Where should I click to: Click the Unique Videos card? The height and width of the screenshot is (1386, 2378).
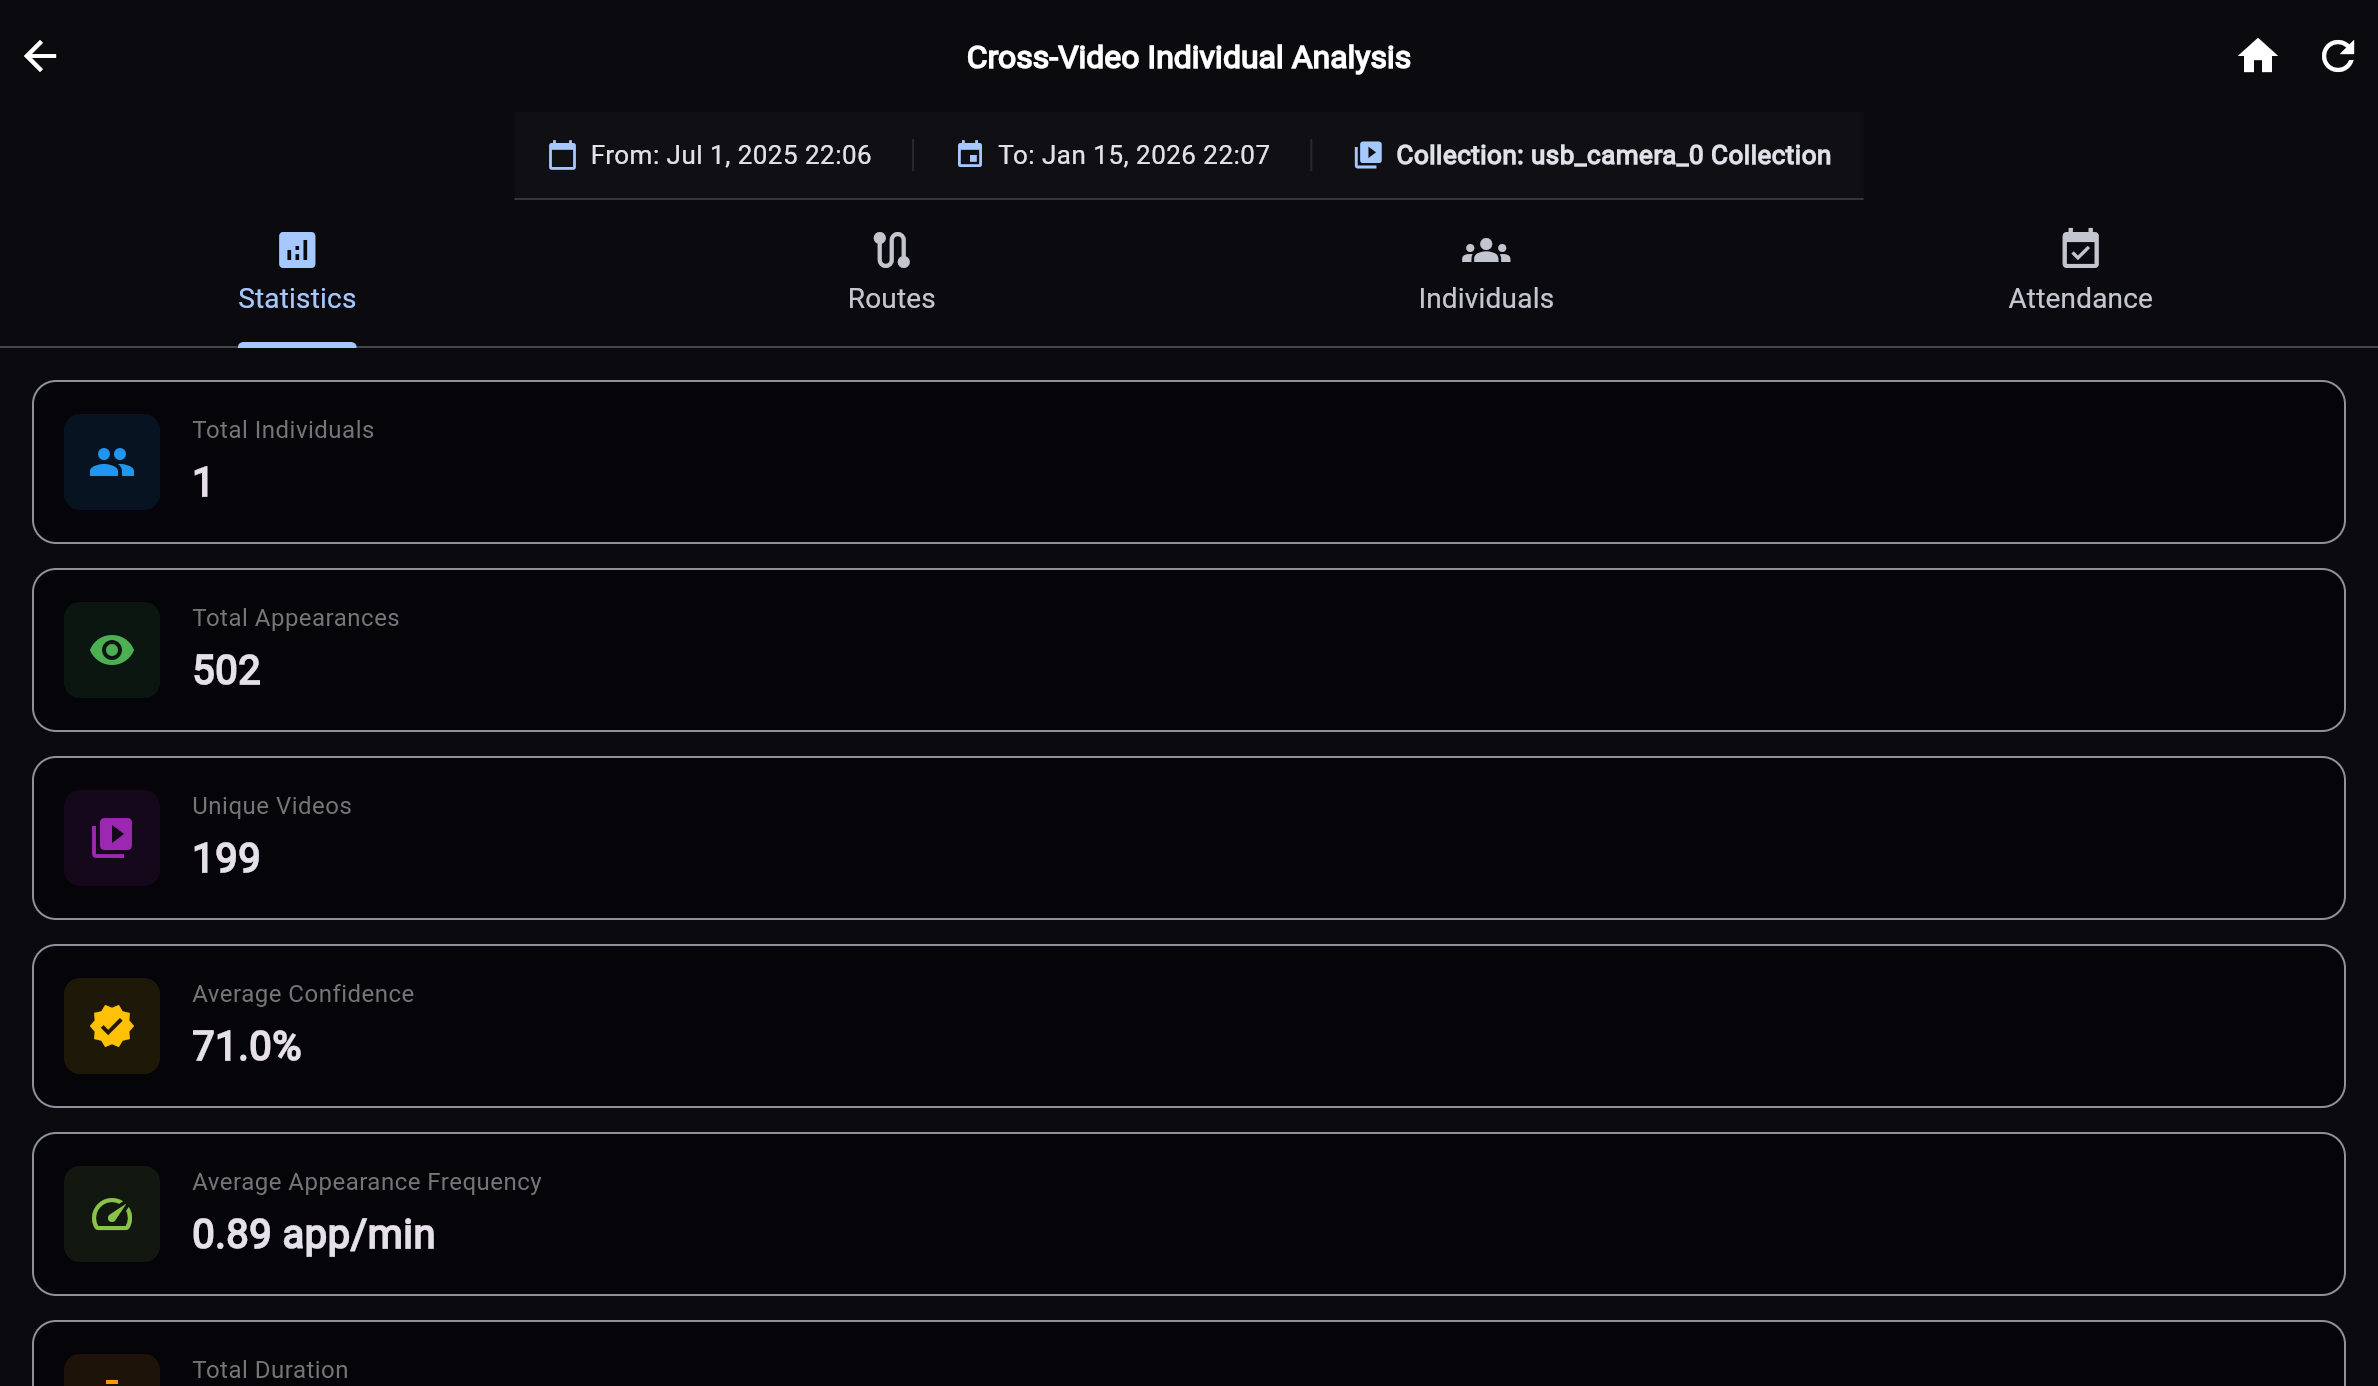[x=1188, y=838]
